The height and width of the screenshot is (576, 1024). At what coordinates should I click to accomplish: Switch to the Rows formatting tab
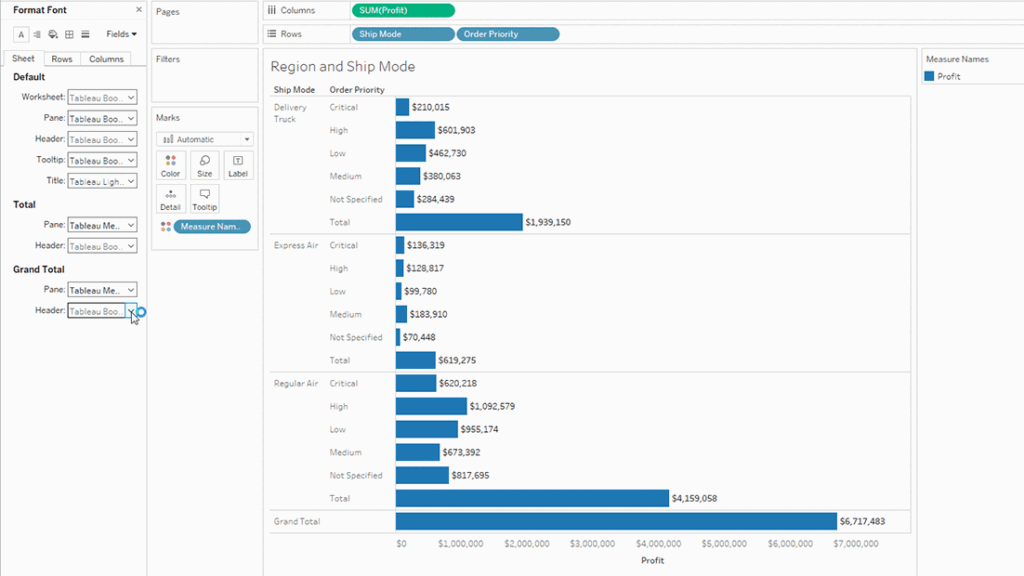coord(61,58)
